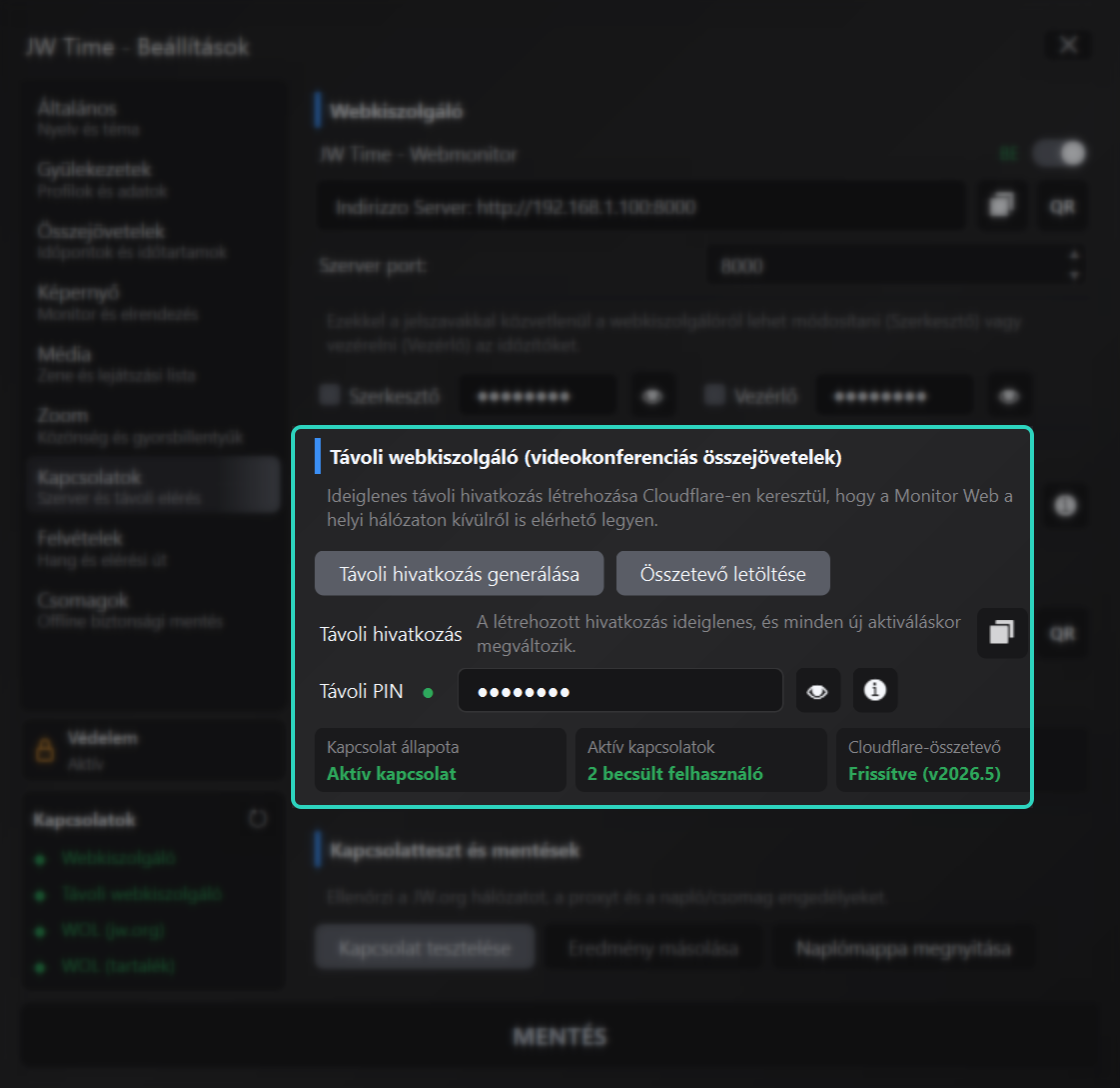Open the Csomagok settings section

153,609
